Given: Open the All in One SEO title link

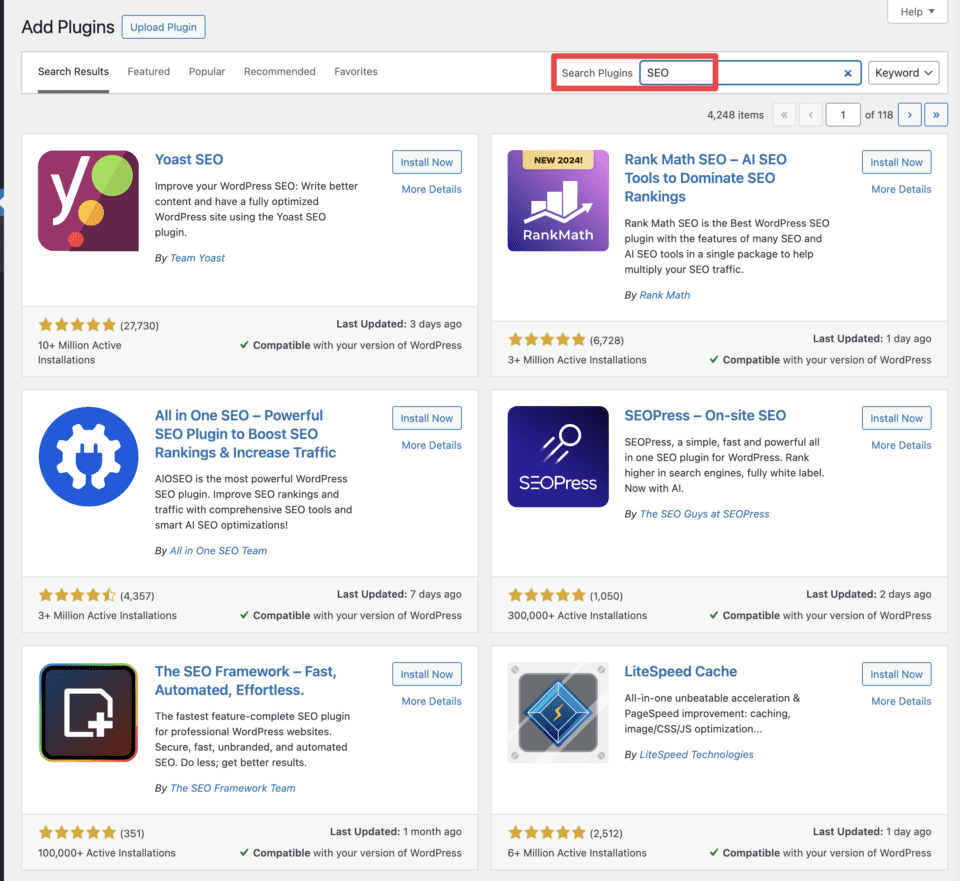Looking at the screenshot, I should 246,434.
